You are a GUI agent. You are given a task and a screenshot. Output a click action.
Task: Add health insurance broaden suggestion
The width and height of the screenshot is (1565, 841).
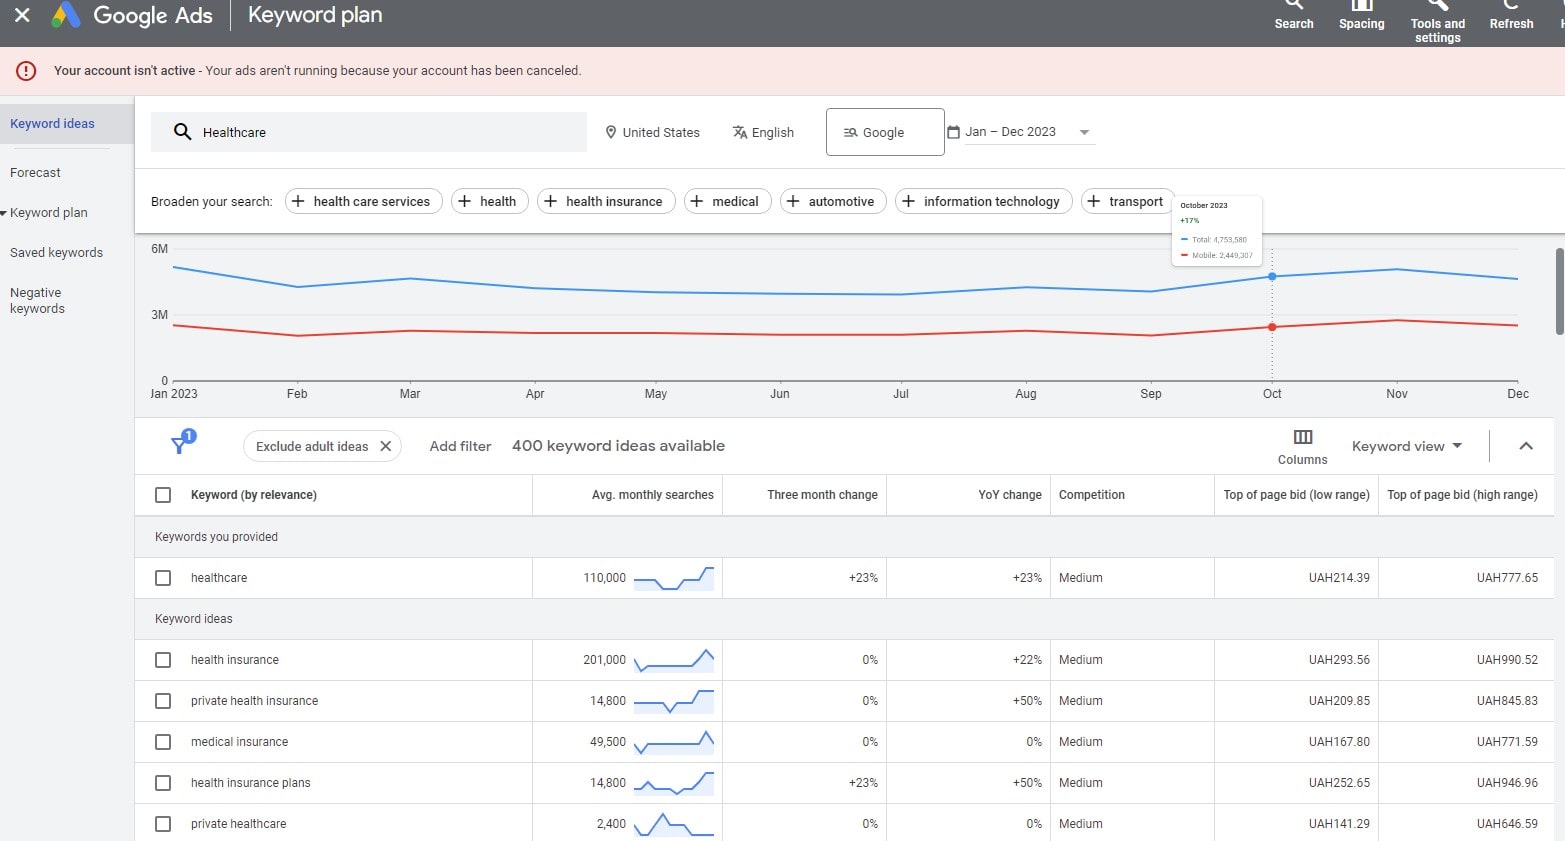click(606, 201)
